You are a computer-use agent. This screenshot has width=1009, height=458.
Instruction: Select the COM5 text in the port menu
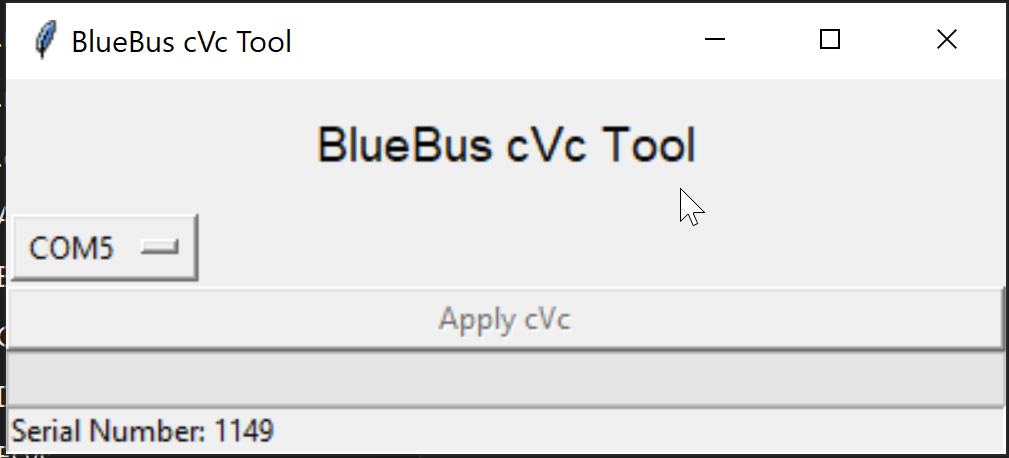coord(71,248)
